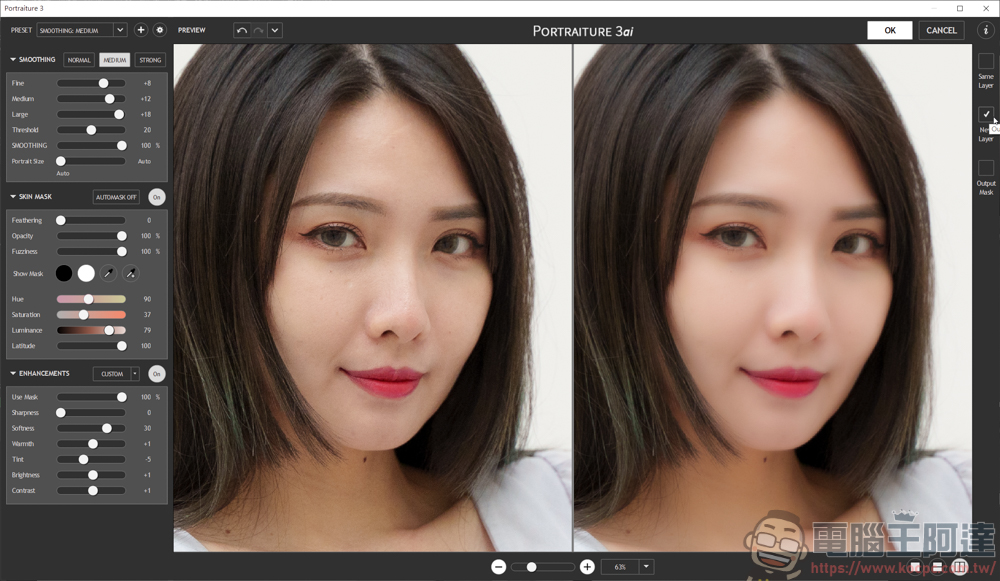The height and width of the screenshot is (581, 1000).
Task: Click the undo arrow in preview toolbar
Action: tap(241, 30)
